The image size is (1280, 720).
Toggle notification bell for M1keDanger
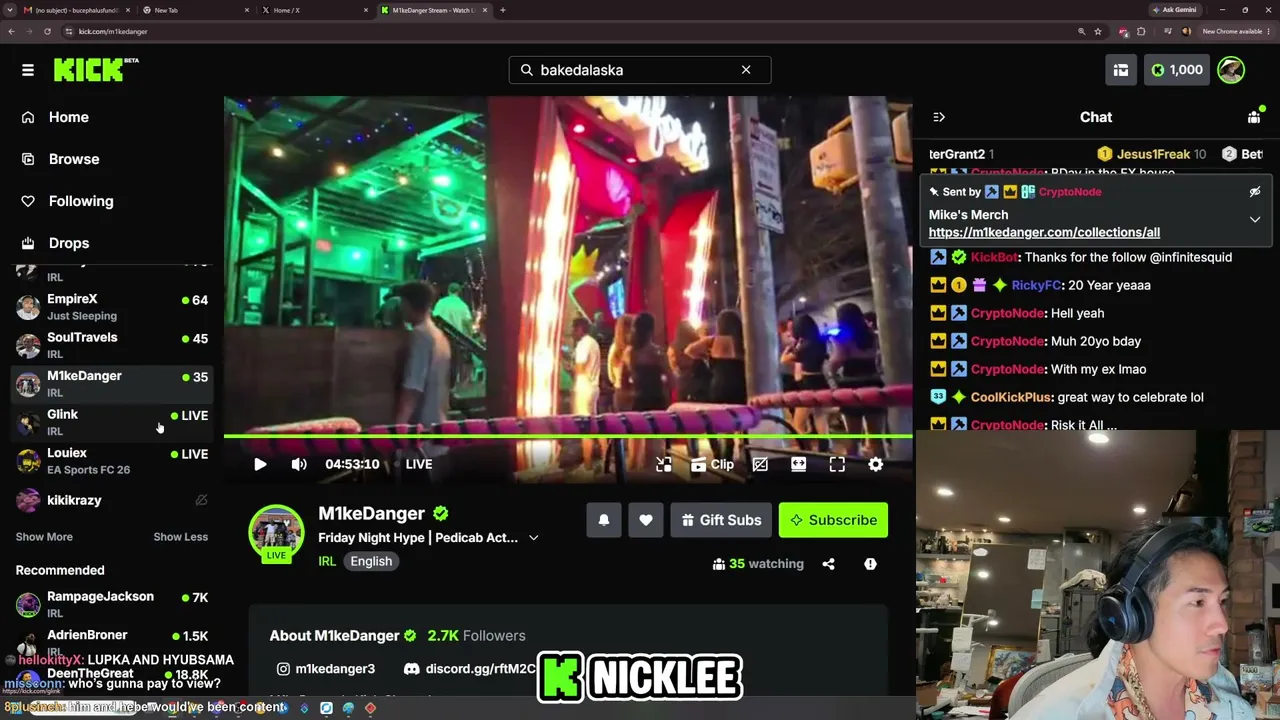click(604, 520)
